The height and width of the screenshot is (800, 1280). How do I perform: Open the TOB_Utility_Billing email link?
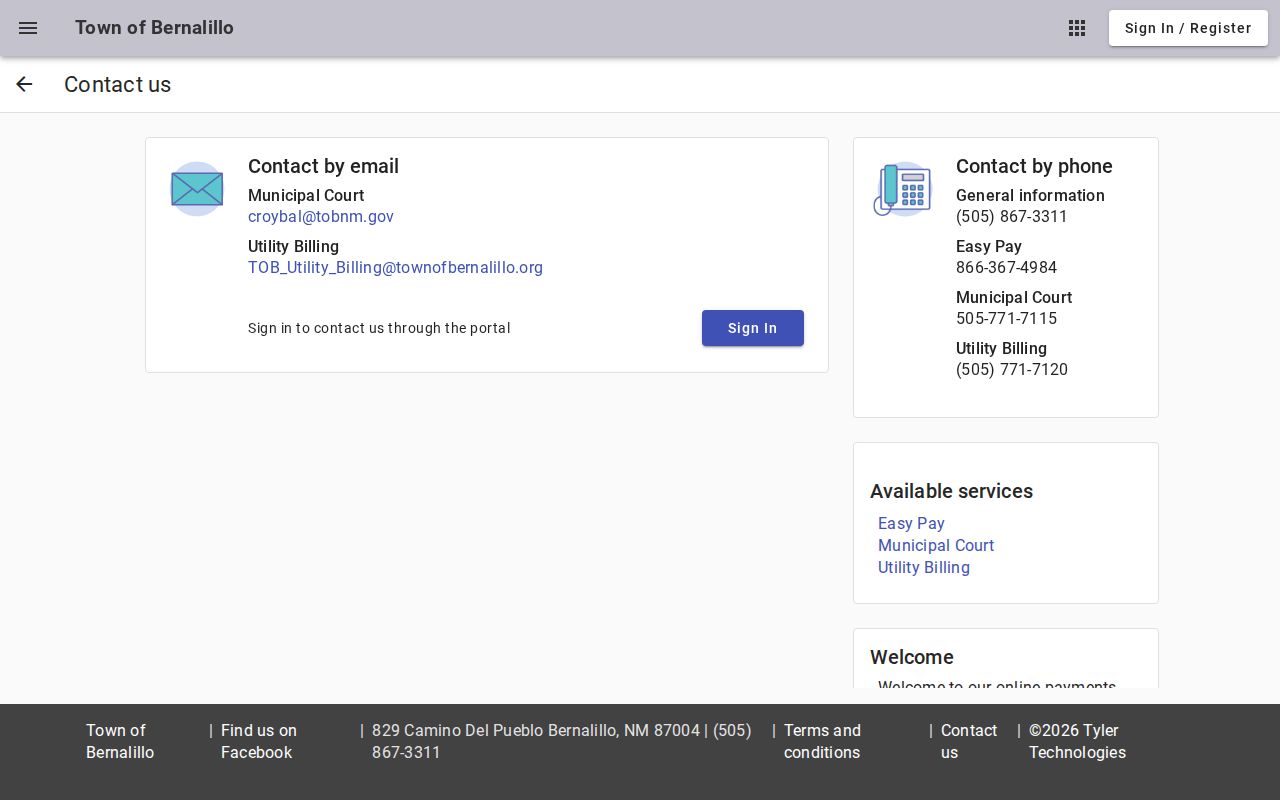[395, 268]
